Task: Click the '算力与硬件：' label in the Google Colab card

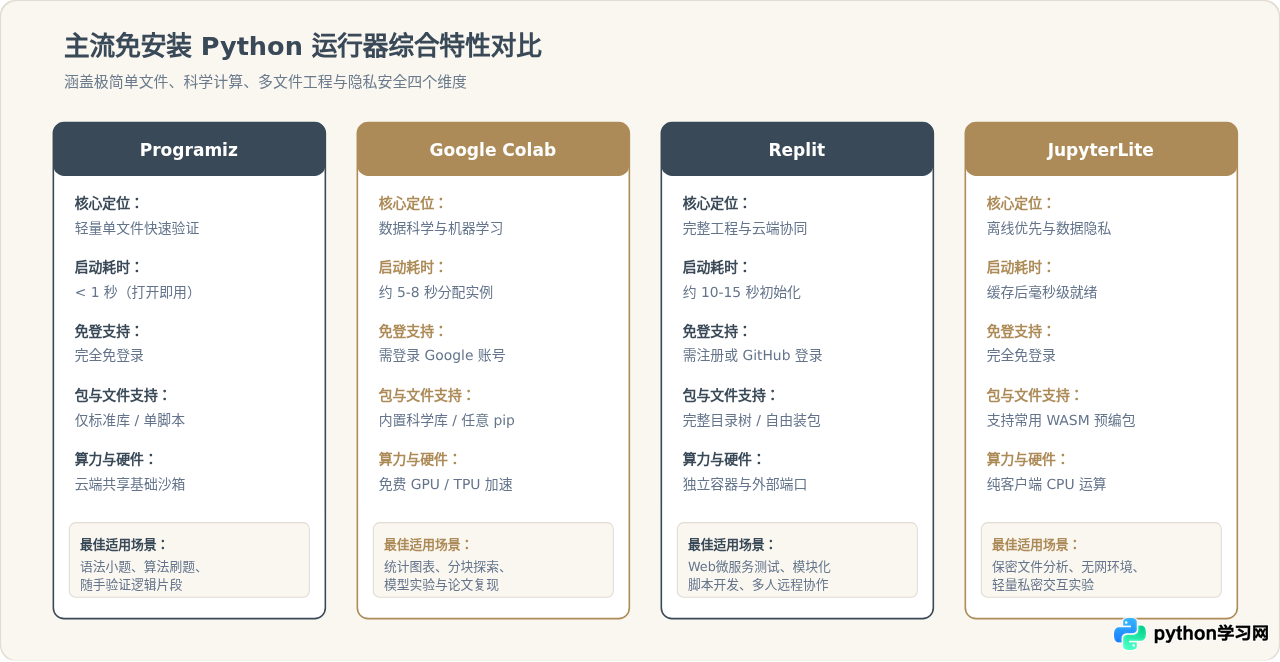Action: point(419,459)
